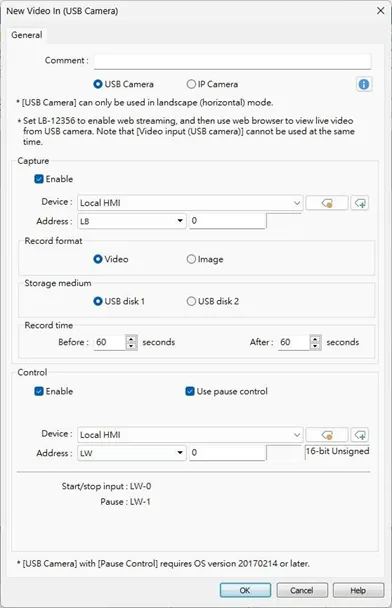The image size is (392, 608).
Task: Click the Control address number field
Action: [228, 453]
